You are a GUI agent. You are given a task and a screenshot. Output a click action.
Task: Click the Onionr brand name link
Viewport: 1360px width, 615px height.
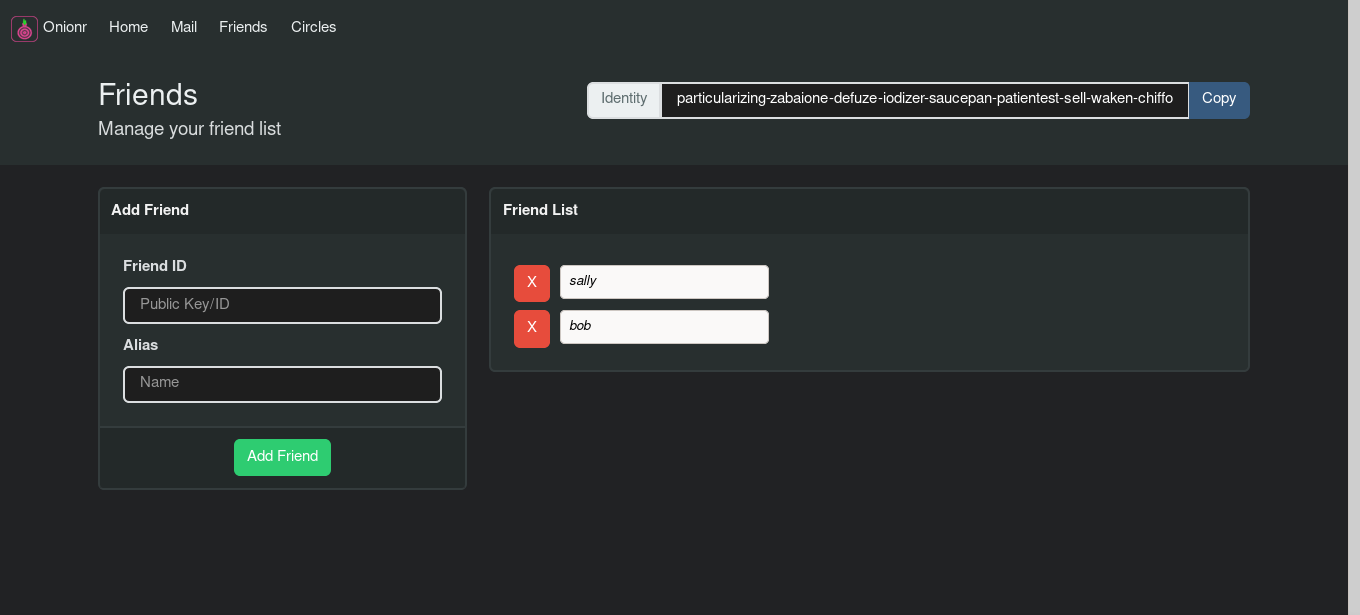click(65, 27)
